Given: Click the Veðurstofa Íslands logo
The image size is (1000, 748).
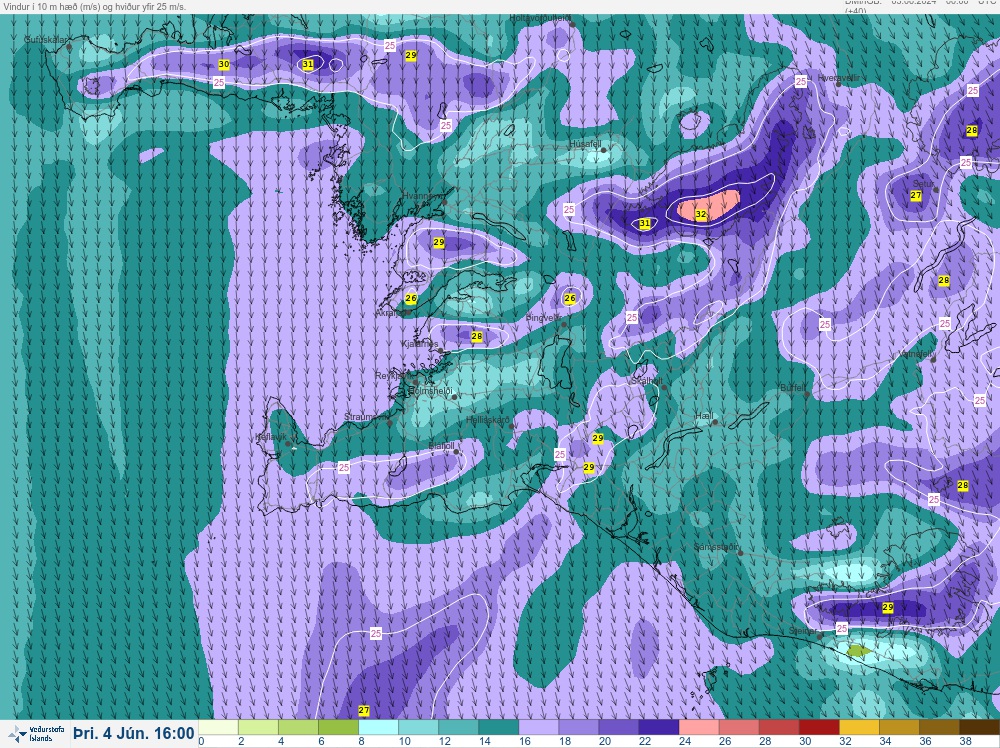Looking at the screenshot, I should (x=37, y=733).
